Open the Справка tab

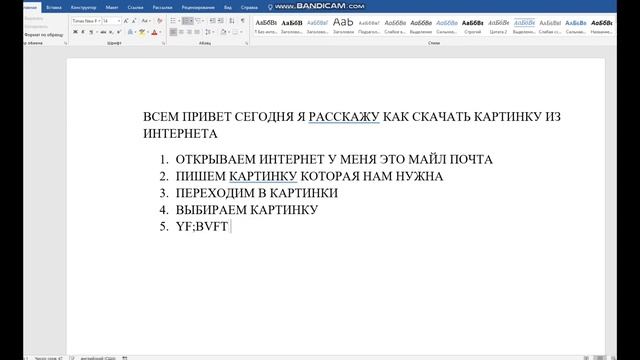249,7
